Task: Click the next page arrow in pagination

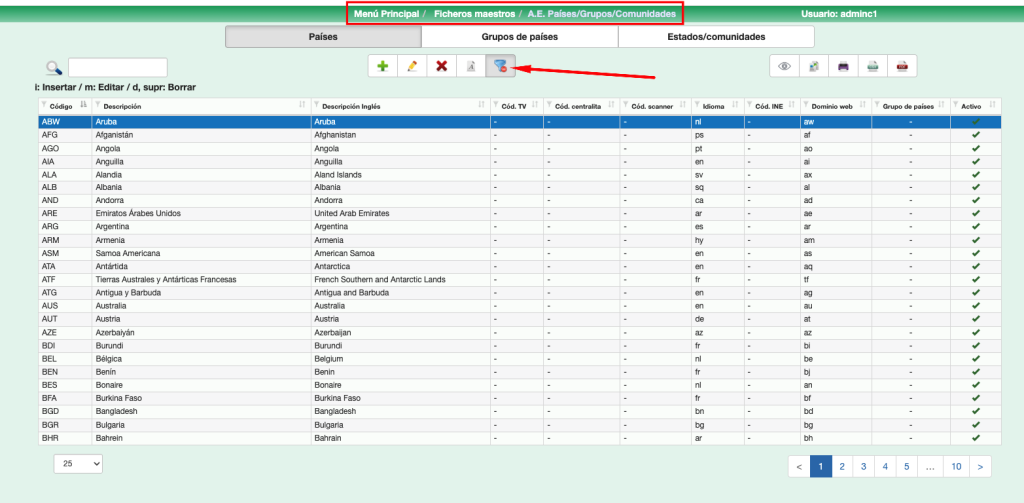Action: [981, 466]
